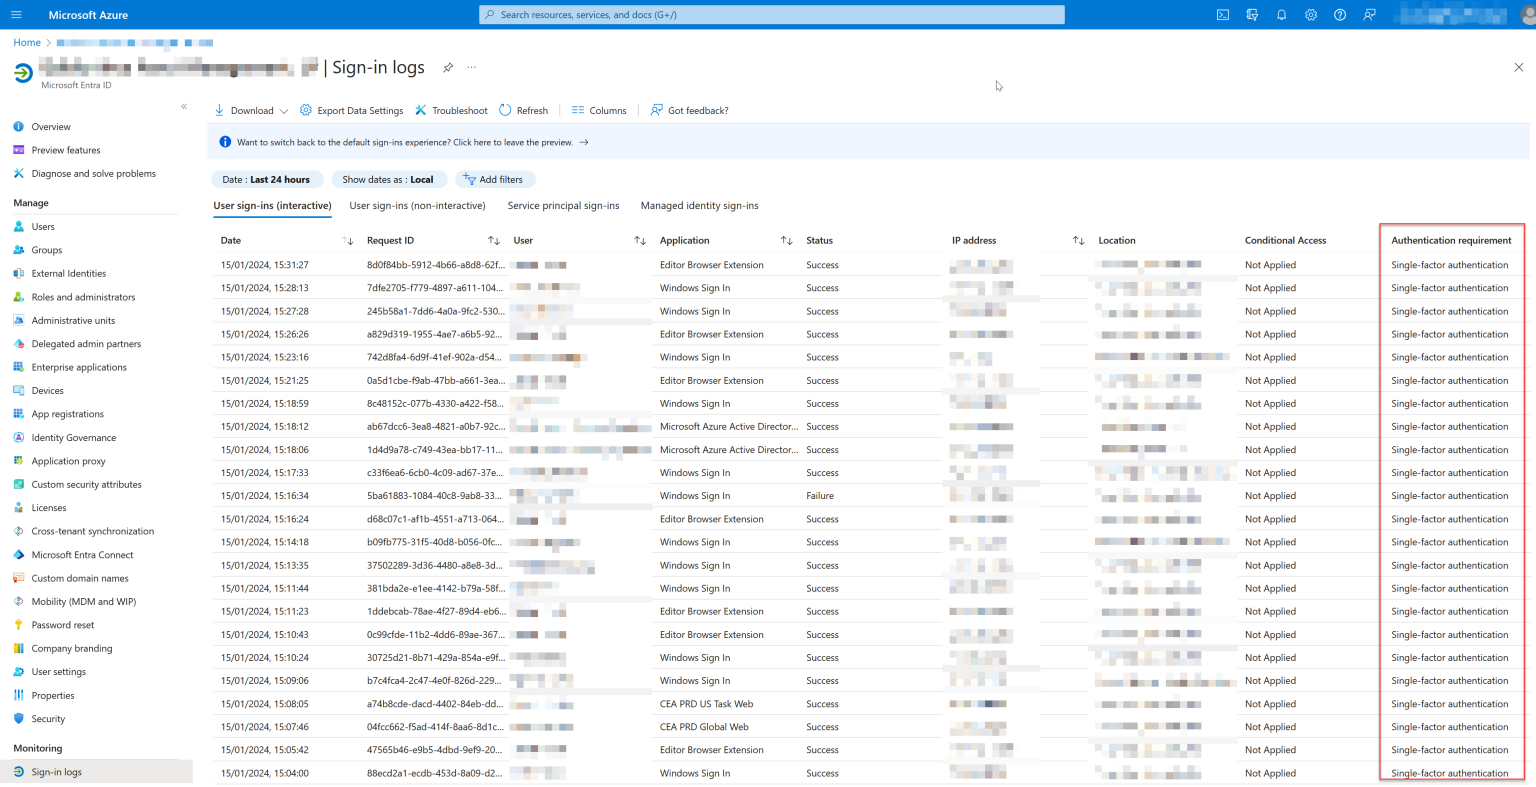Open the portal settings gear
The width and height of the screenshot is (1536, 787).
point(1310,14)
